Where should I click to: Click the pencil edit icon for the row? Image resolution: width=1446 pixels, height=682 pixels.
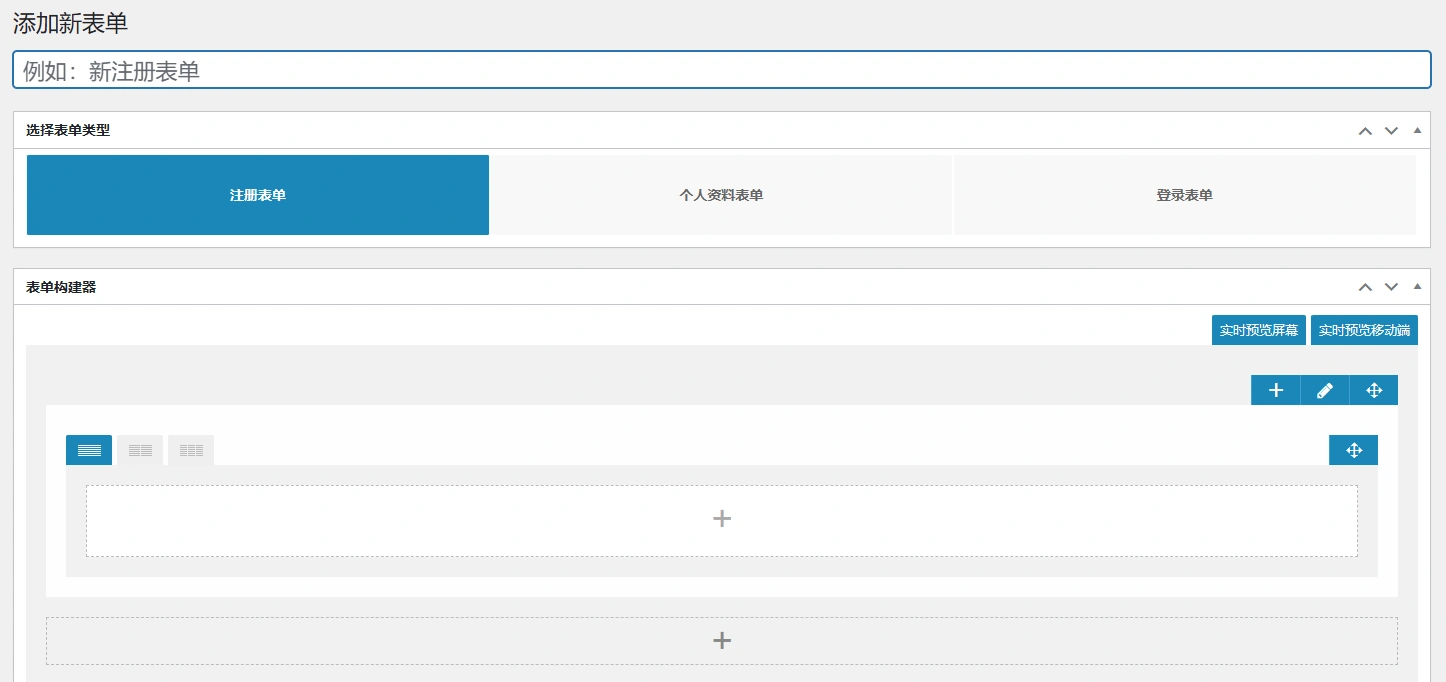pos(1325,390)
